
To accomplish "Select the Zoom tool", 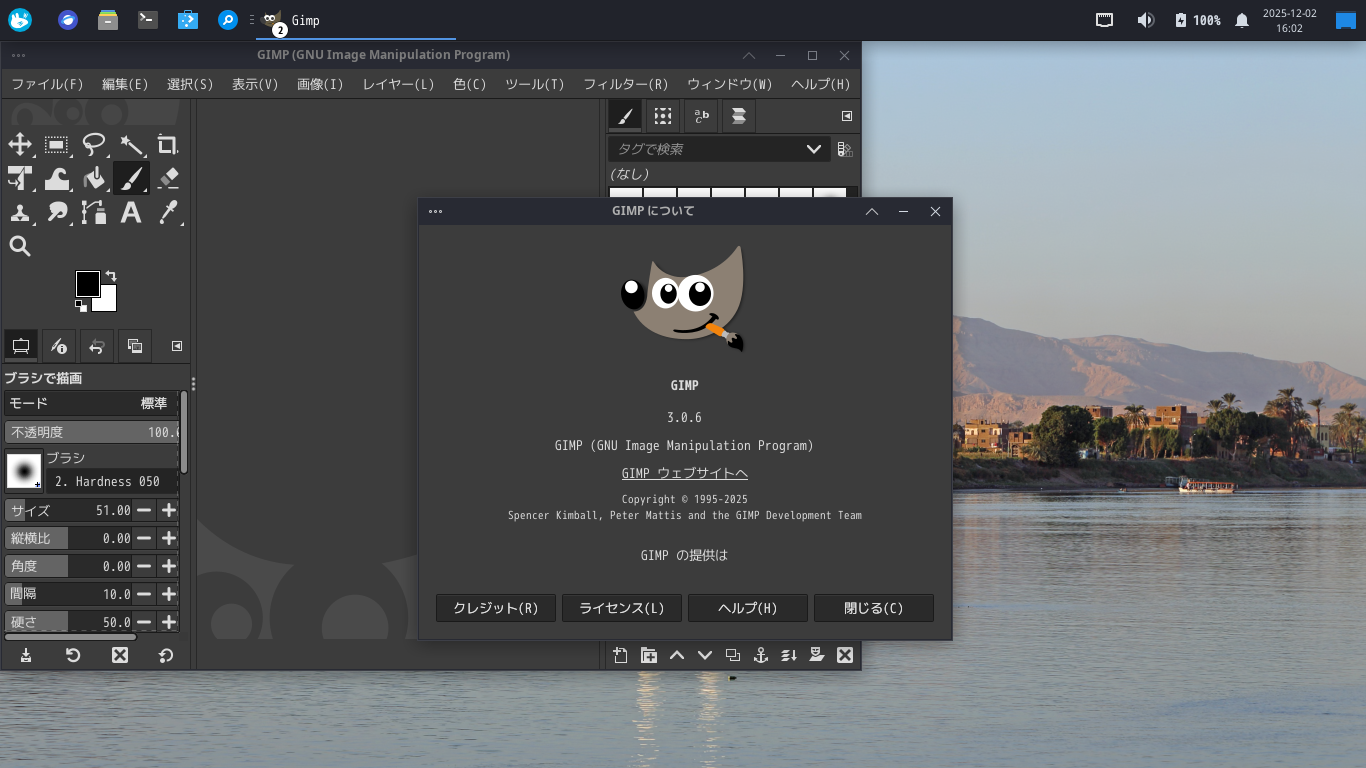I will [20, 246].
